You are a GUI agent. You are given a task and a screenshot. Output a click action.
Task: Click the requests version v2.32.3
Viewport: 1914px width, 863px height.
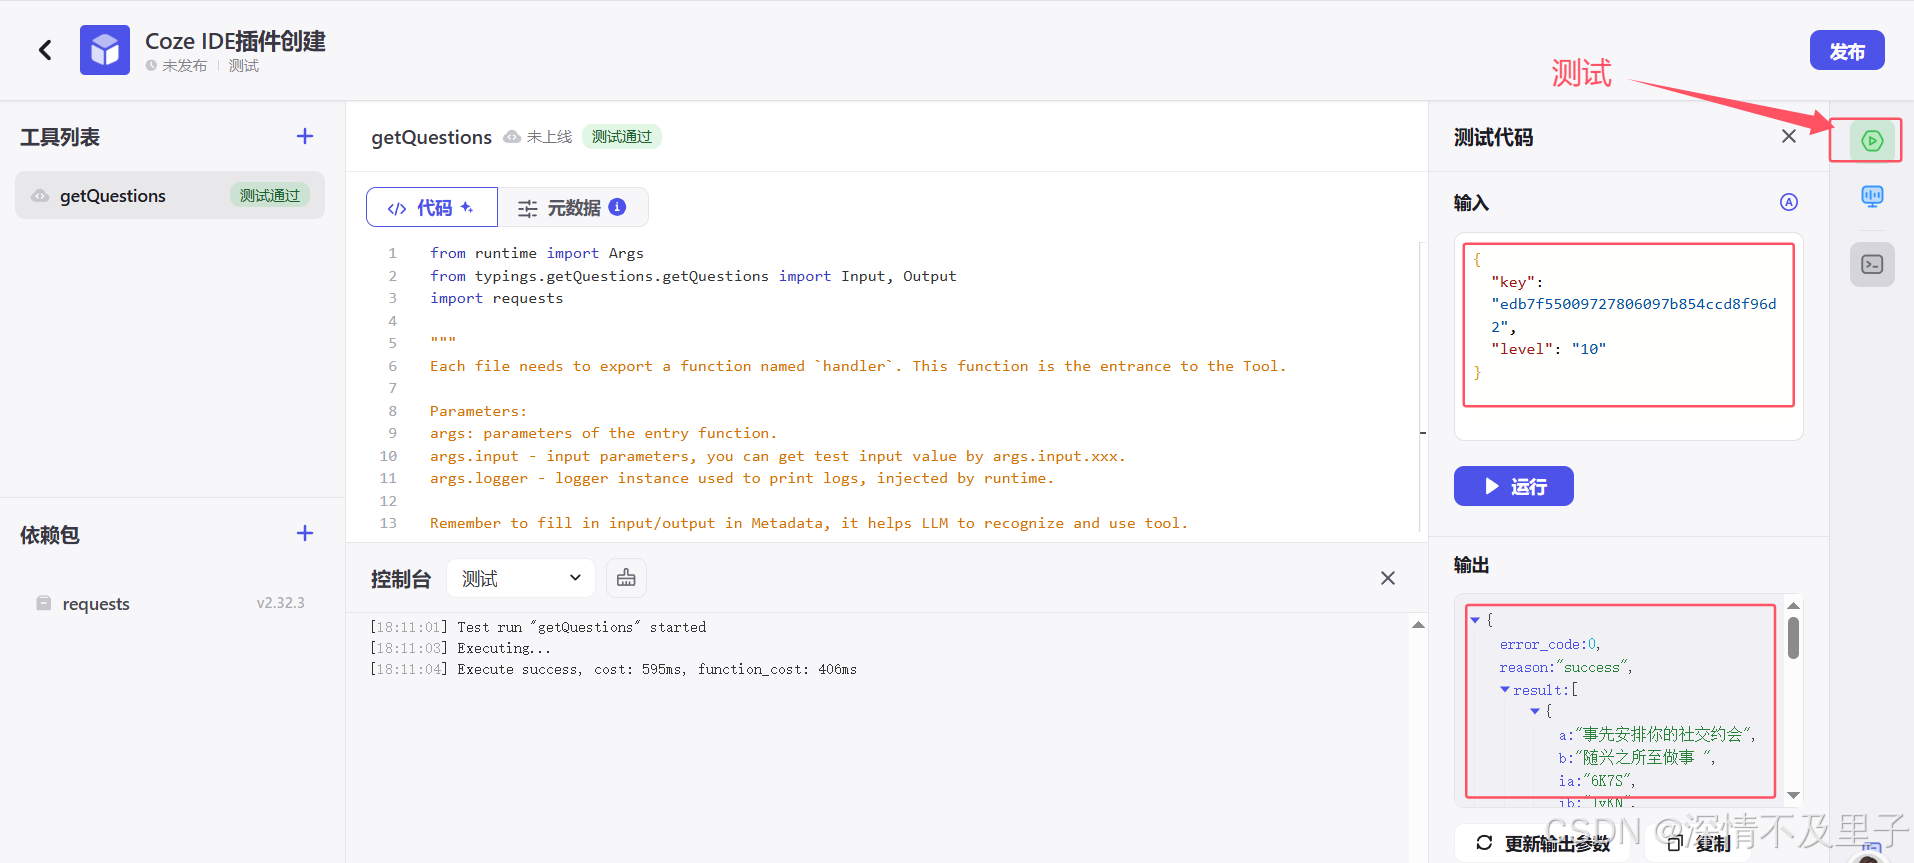pos(280,603)
